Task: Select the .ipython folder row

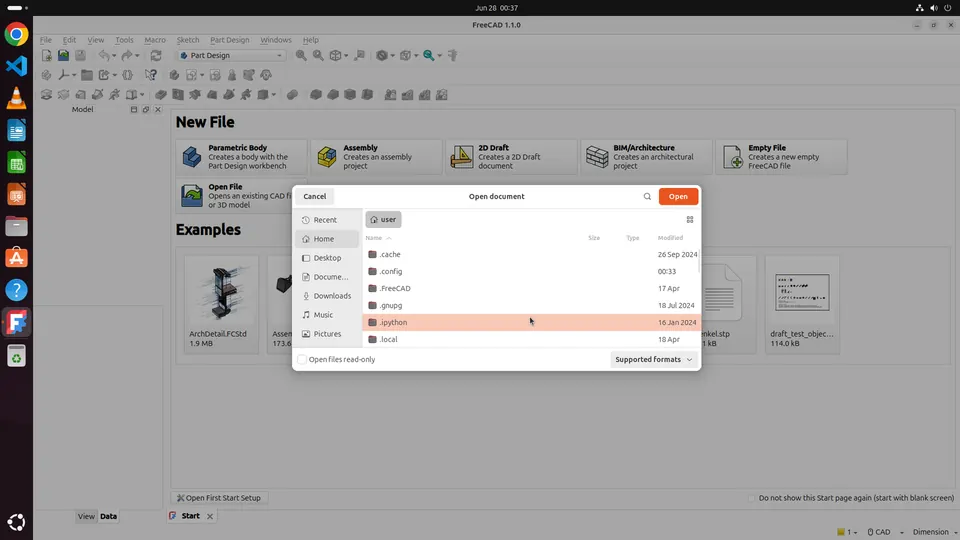Action: click(x=531, y=322)
